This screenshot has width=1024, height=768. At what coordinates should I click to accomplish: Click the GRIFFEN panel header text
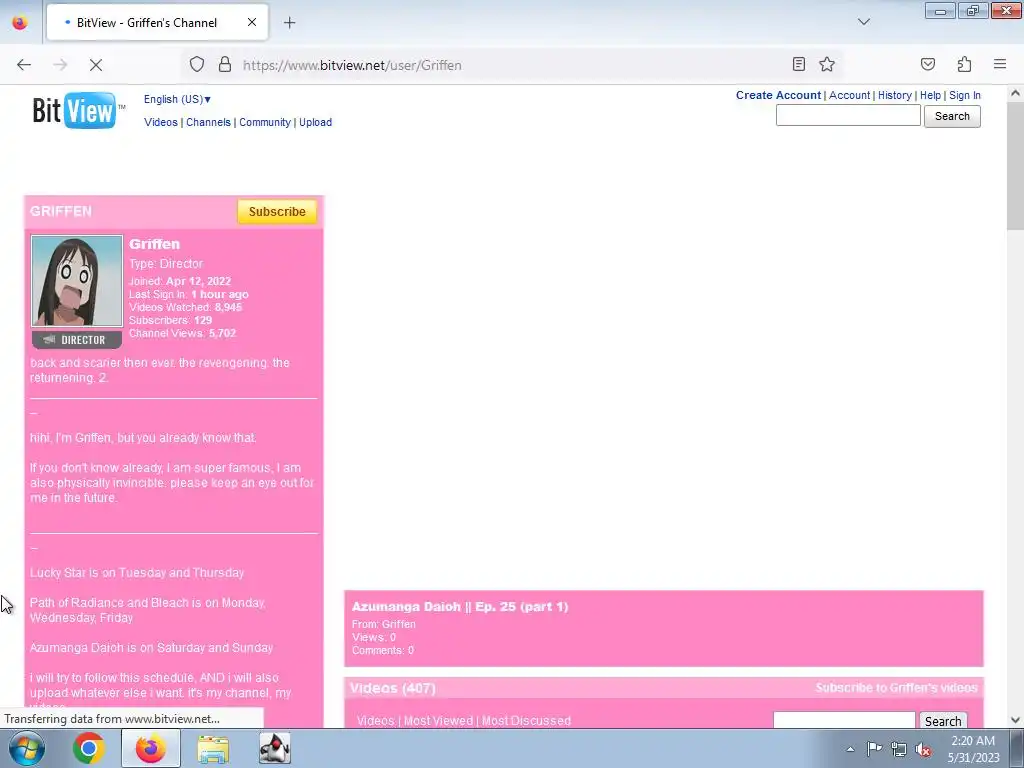click(x=61, y=211)
